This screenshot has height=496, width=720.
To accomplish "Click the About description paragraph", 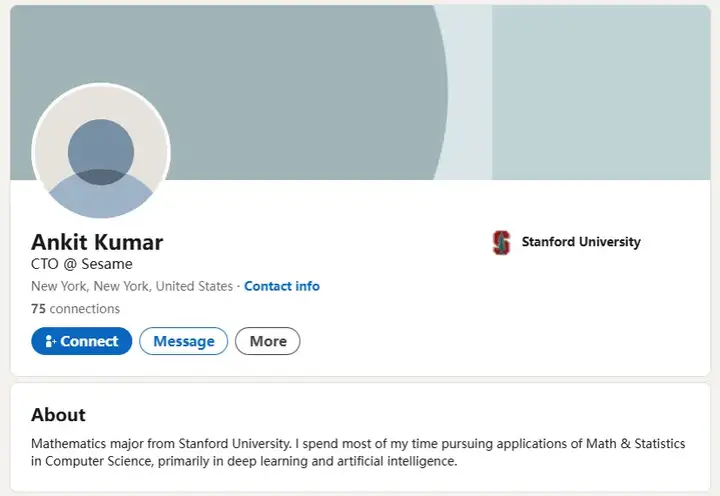I will tap(358, 452).
